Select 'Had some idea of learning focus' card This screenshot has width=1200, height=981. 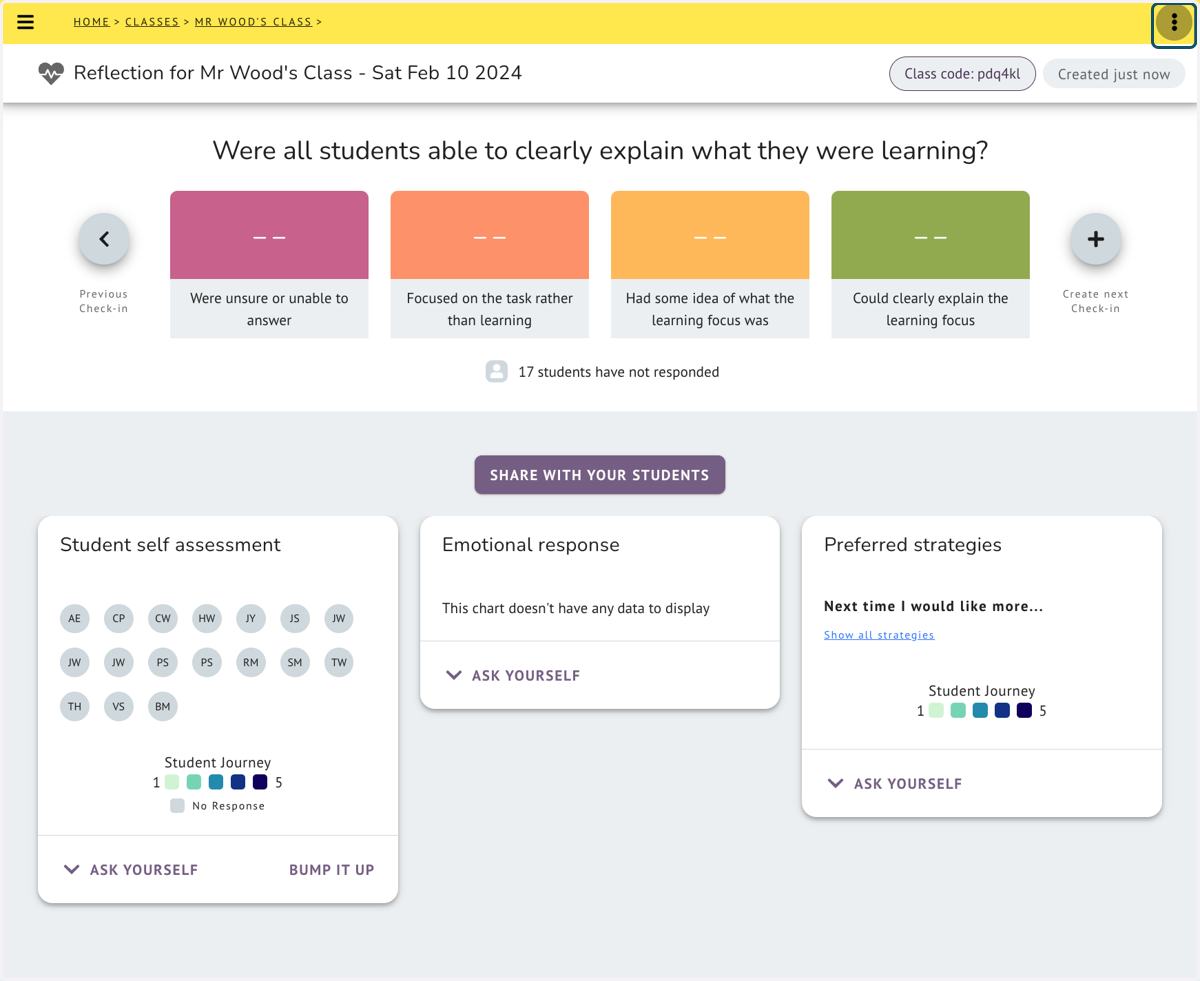710,264
